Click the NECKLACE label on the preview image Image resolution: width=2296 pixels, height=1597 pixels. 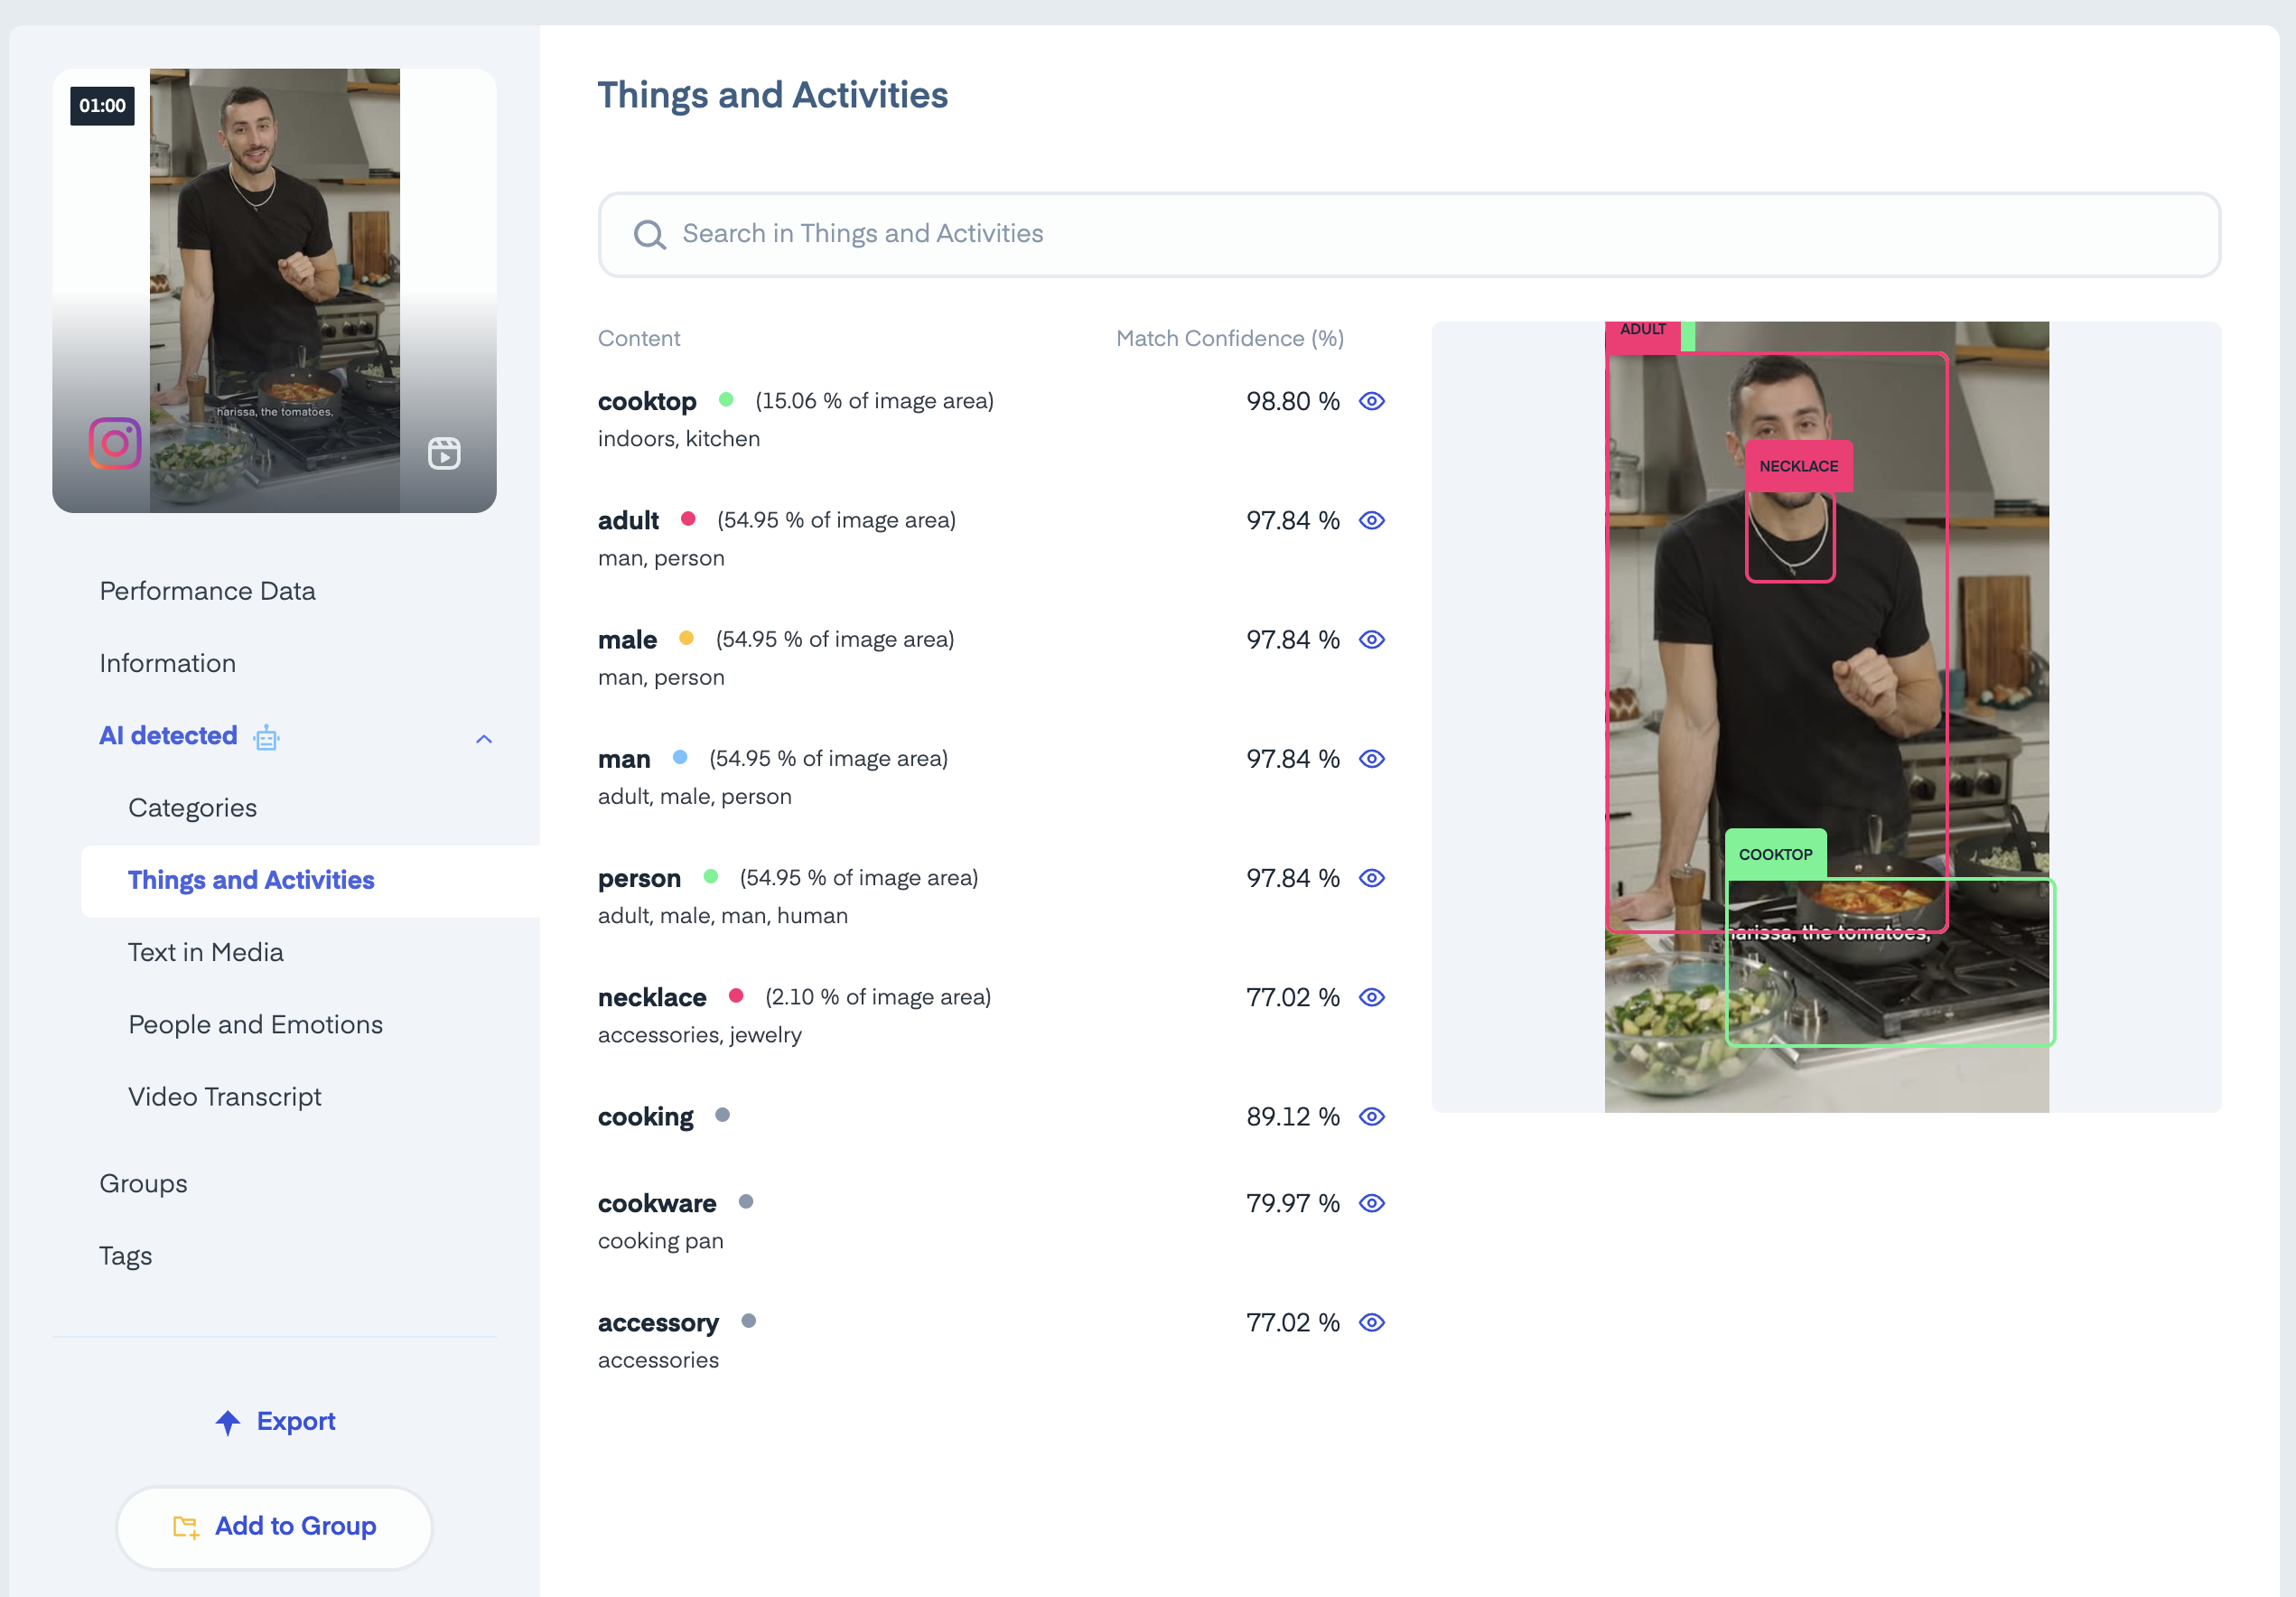pyautogui.click(x=1797, y=466)
